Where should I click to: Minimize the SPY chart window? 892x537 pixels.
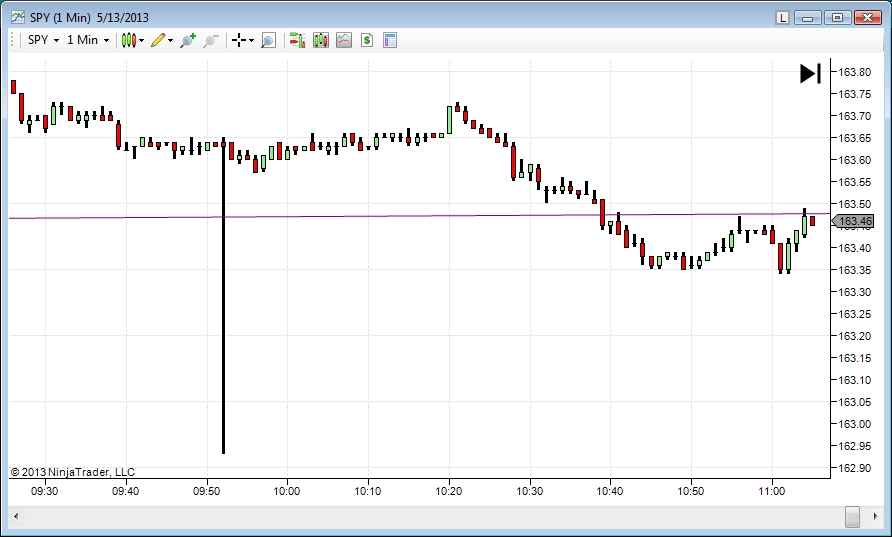click(x=808, y=18)
